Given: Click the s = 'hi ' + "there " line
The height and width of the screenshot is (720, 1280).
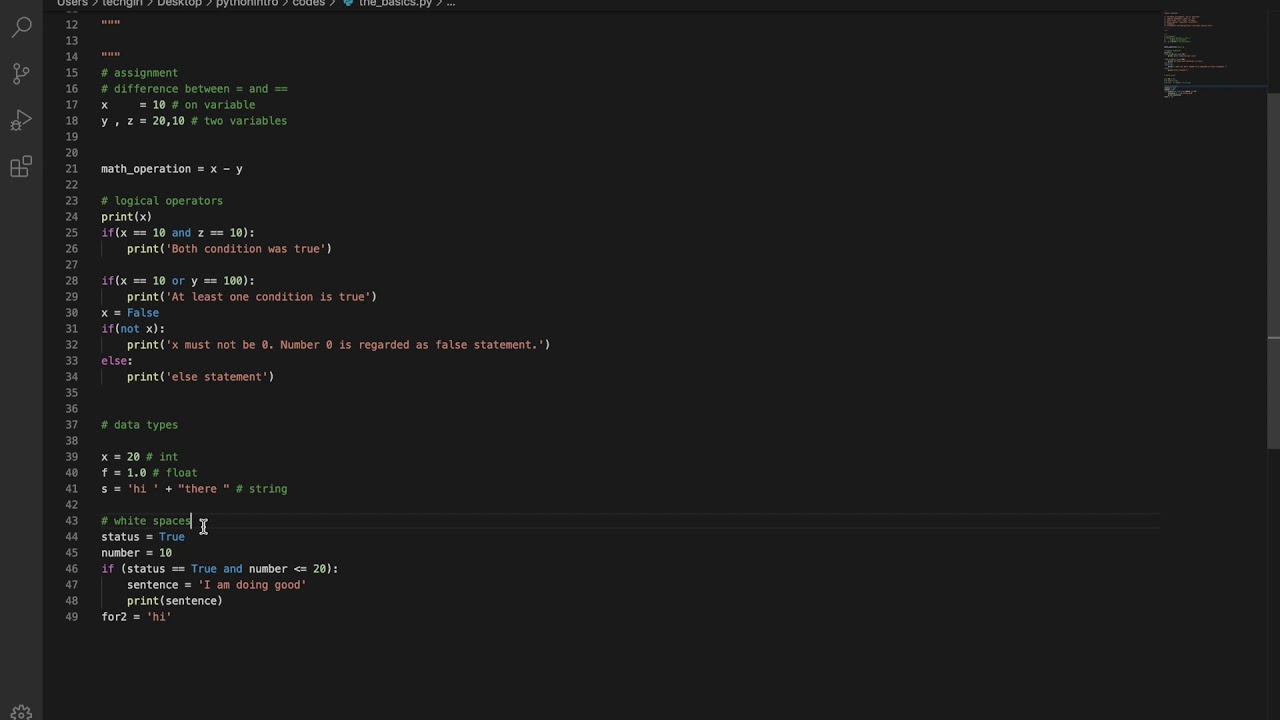Looking at the screenshot, I should pos(194,489).
